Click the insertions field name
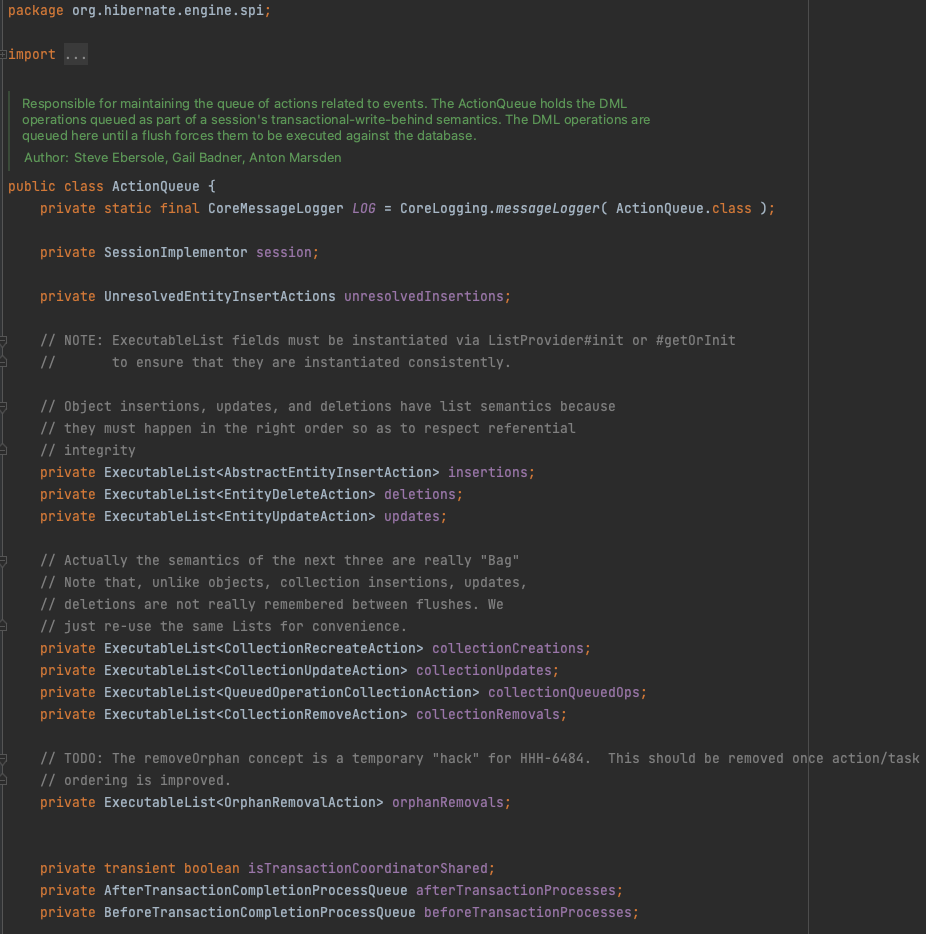926x934 pixels. click(x=487, y=472)
